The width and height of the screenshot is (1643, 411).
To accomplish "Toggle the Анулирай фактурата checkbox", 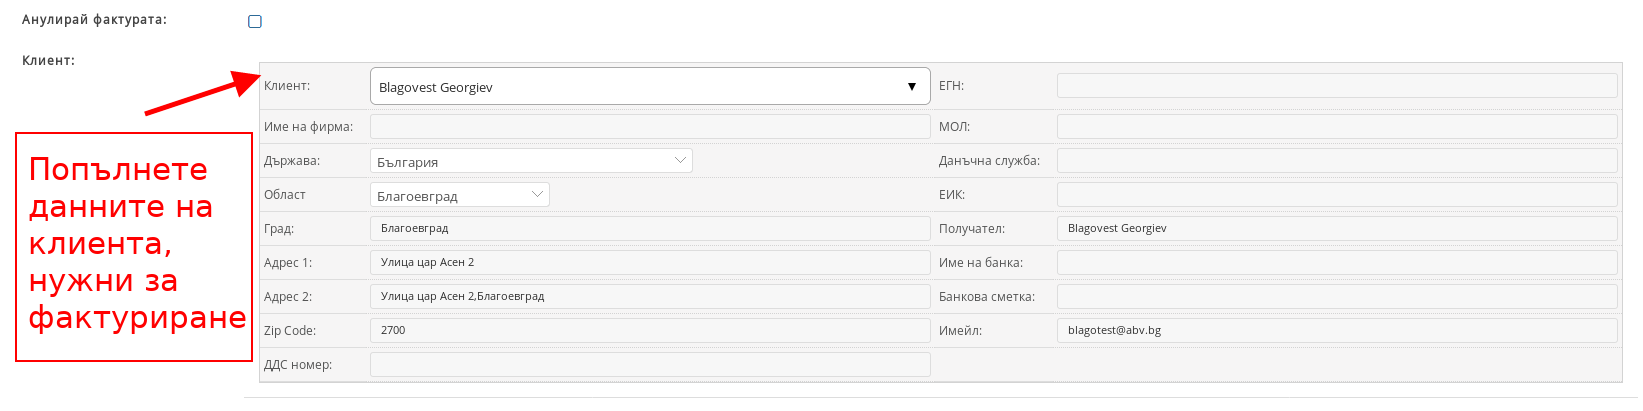I will click(x=255, y=21).
